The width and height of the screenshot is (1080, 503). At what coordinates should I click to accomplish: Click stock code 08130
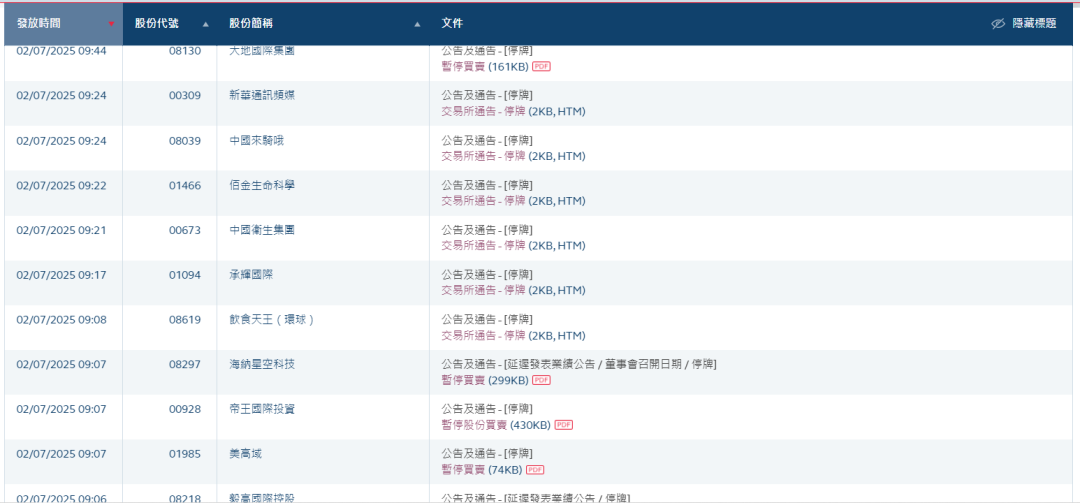[185, 51]
